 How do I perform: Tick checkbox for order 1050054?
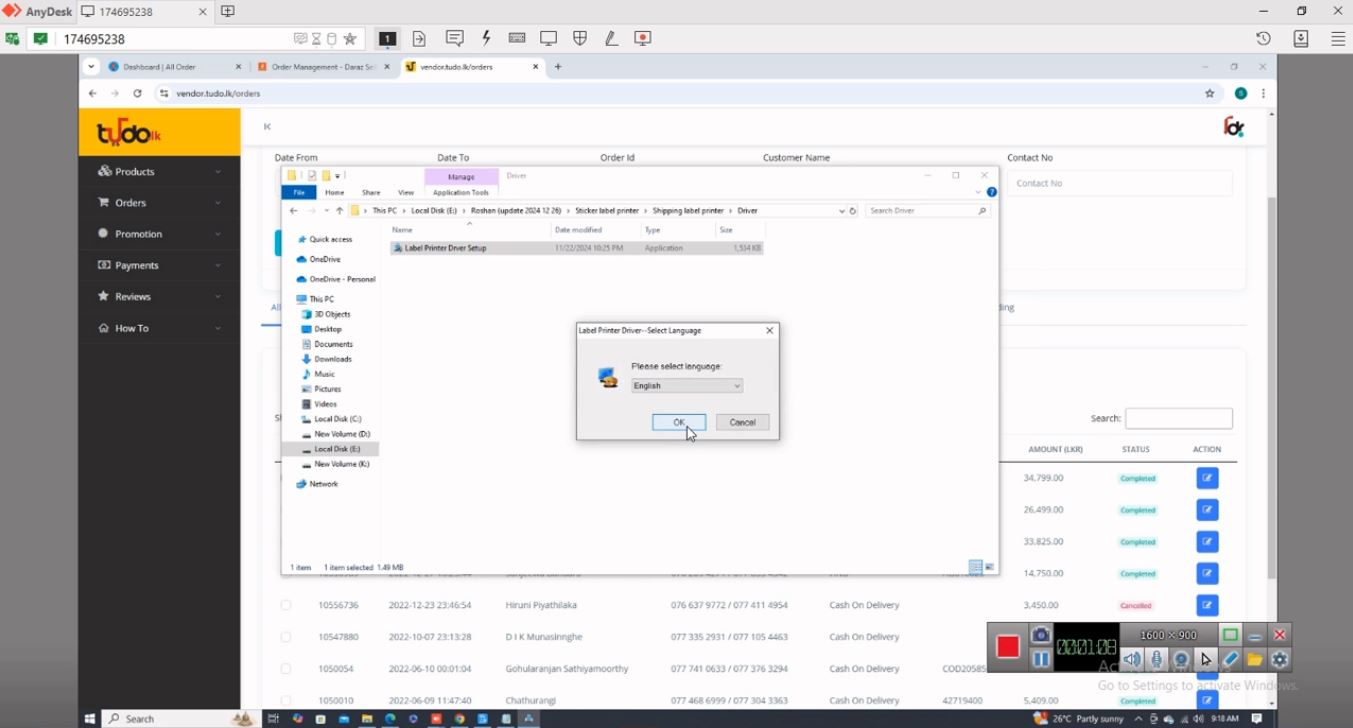[x=286, y=669]
